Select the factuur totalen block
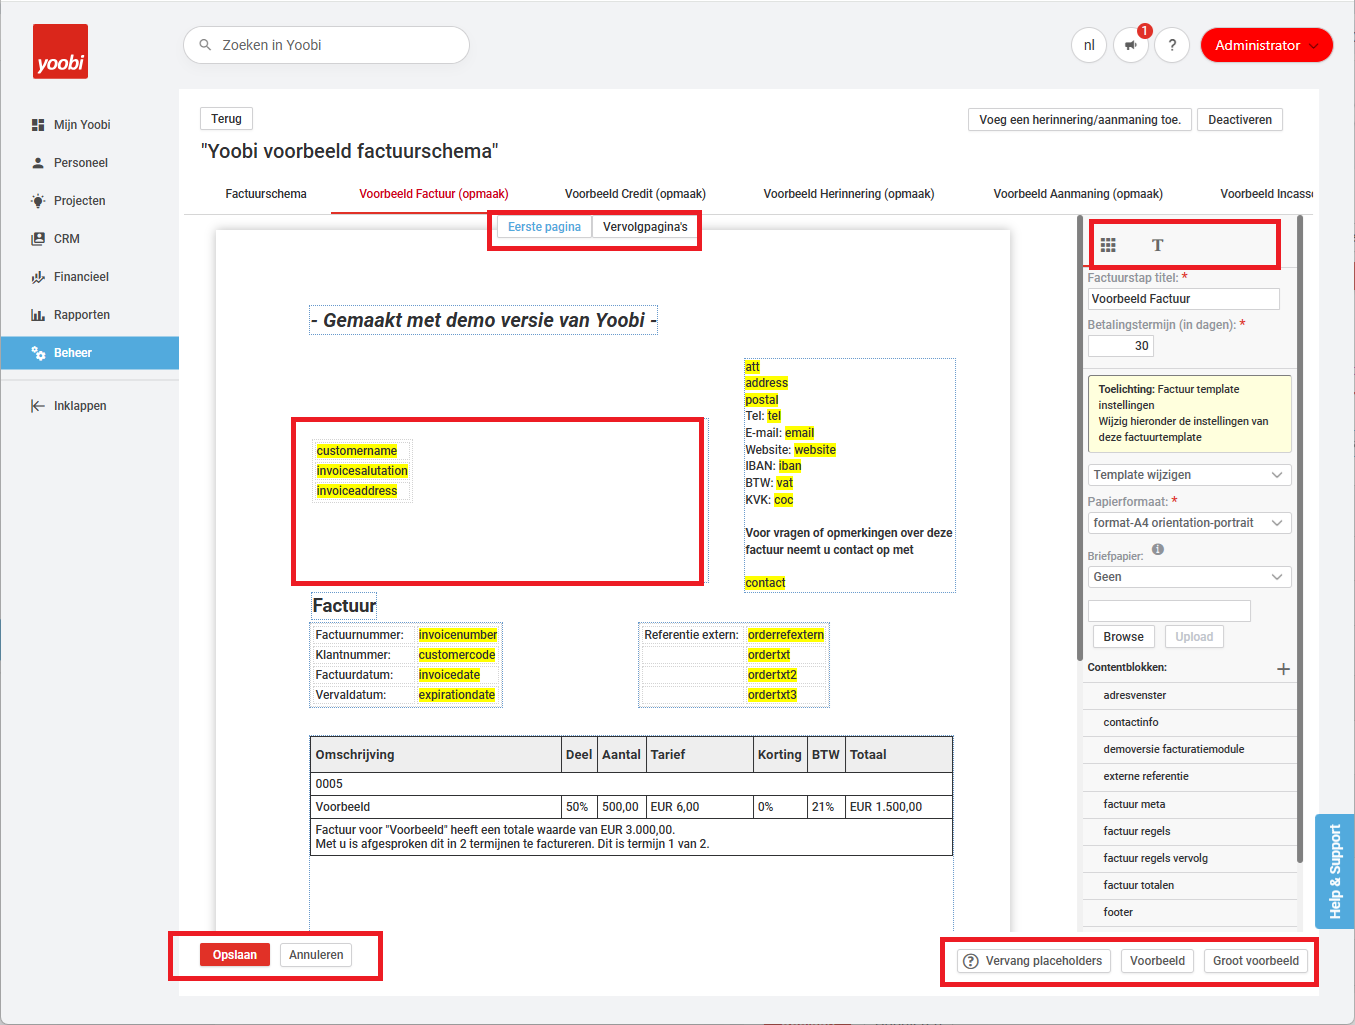This screenshot has width=1355, height=1025. 1189,886
